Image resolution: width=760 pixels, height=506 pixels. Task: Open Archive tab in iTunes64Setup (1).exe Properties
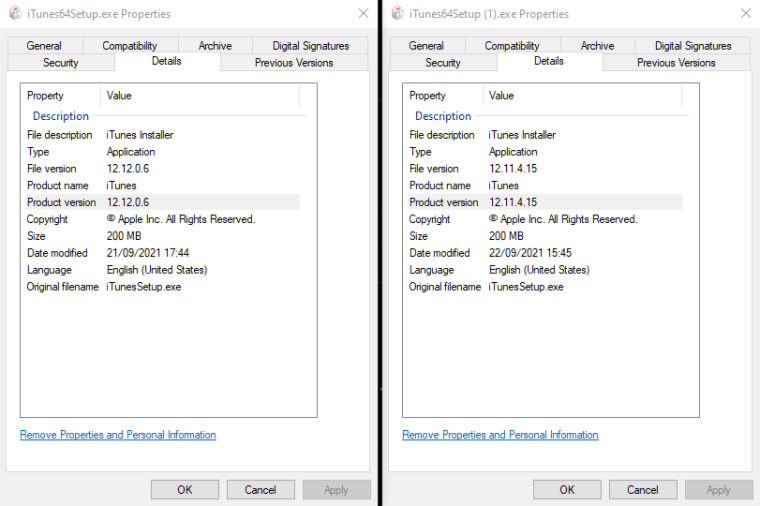point(598,46)
